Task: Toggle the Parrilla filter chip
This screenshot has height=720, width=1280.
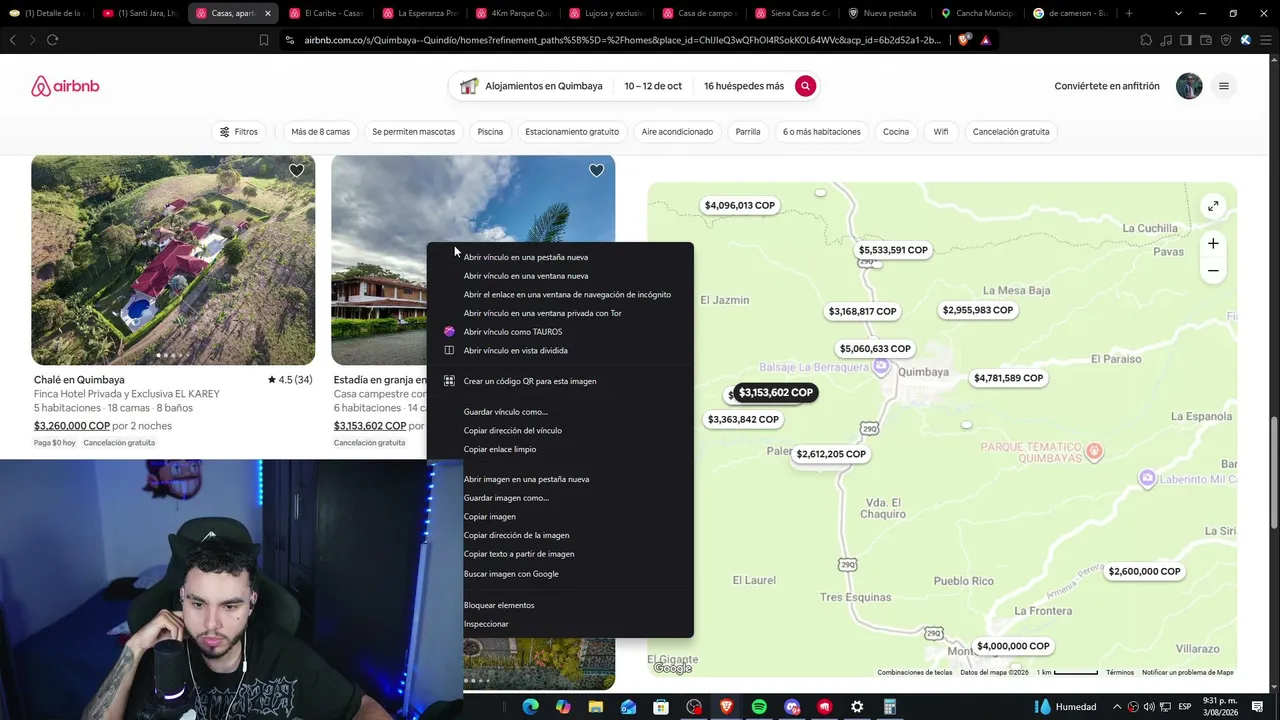Action: click(748, 132)
